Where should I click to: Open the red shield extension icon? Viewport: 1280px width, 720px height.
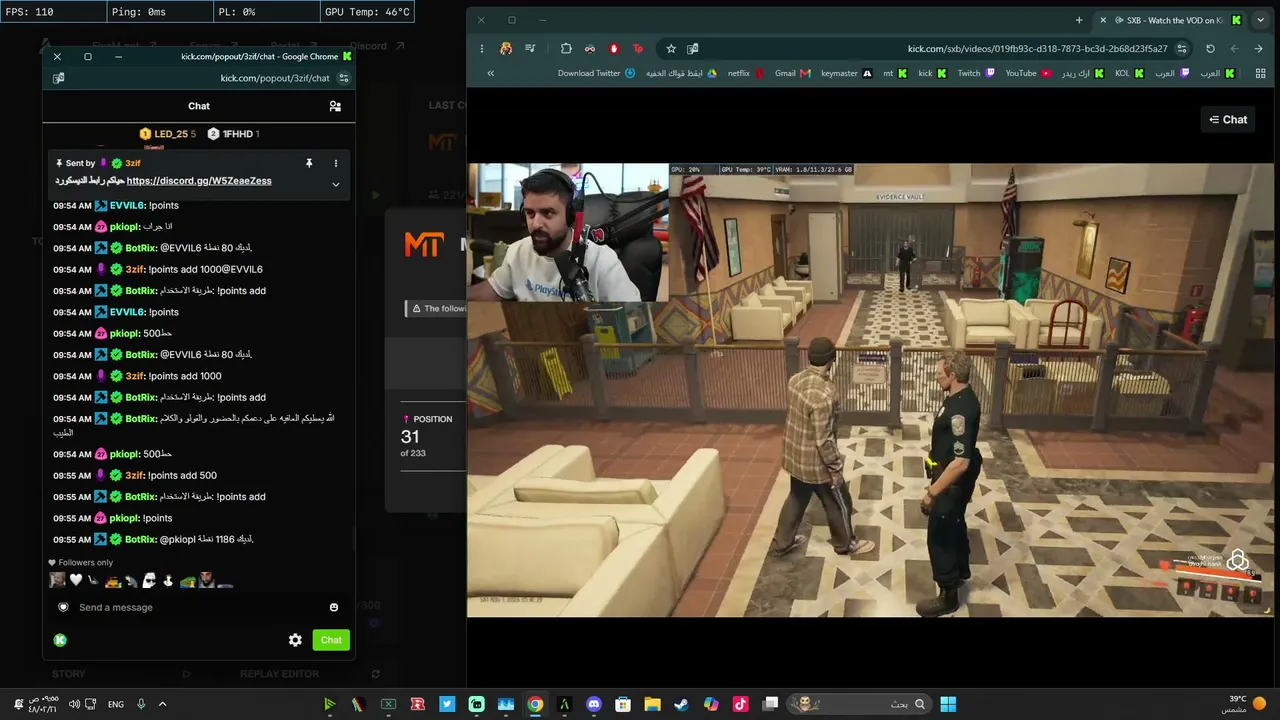(614, 48)
